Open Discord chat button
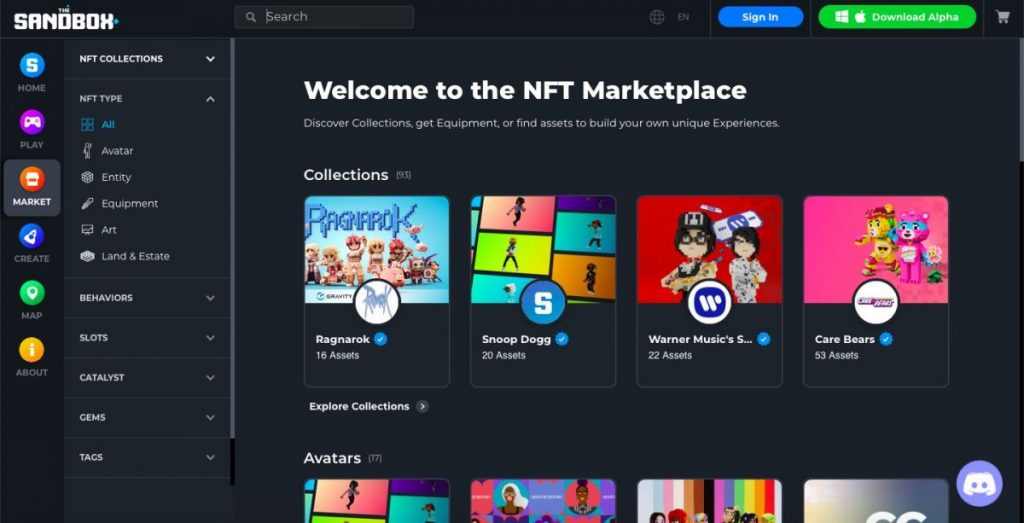This screenshot has height=523, width=1024. tap(979, 484)
